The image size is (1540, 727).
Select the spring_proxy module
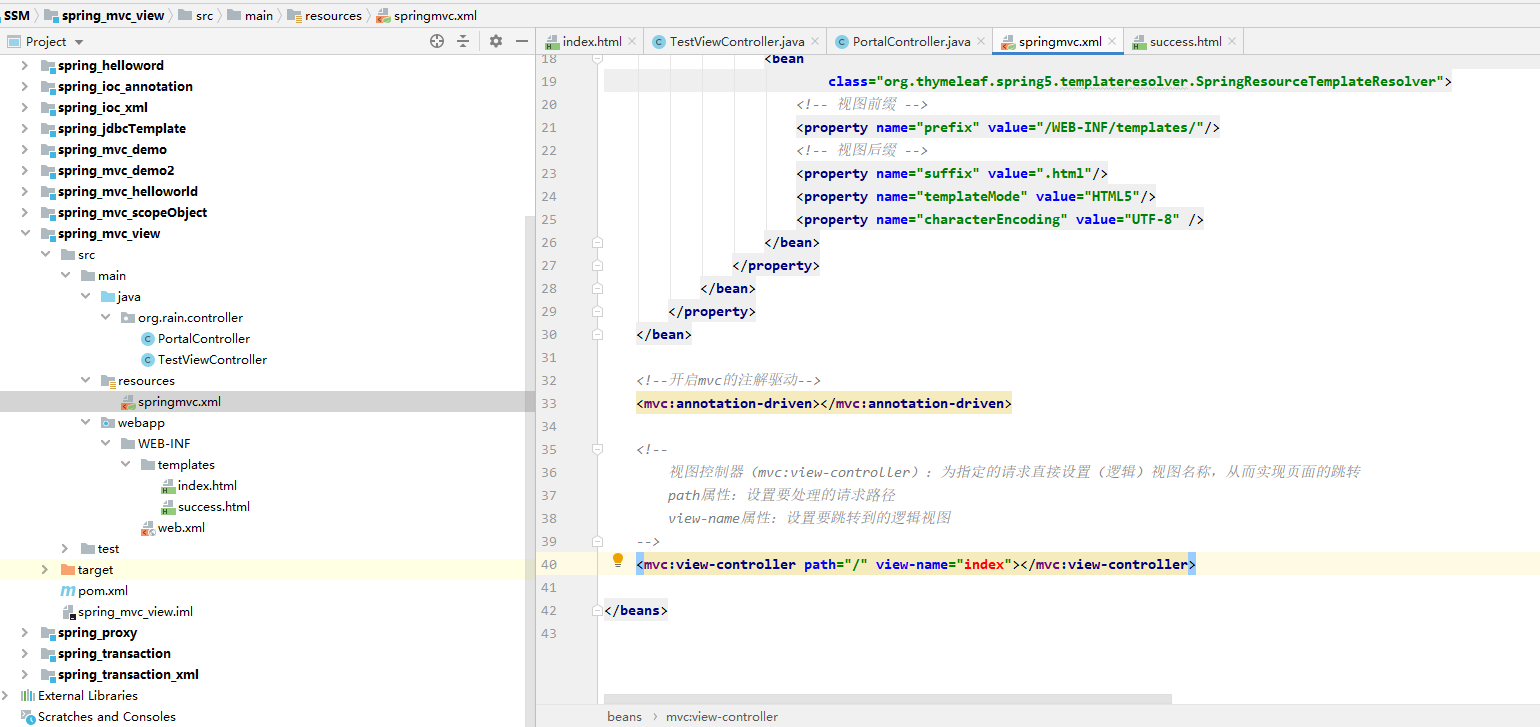pyautogui.click(x=97, y=632)
